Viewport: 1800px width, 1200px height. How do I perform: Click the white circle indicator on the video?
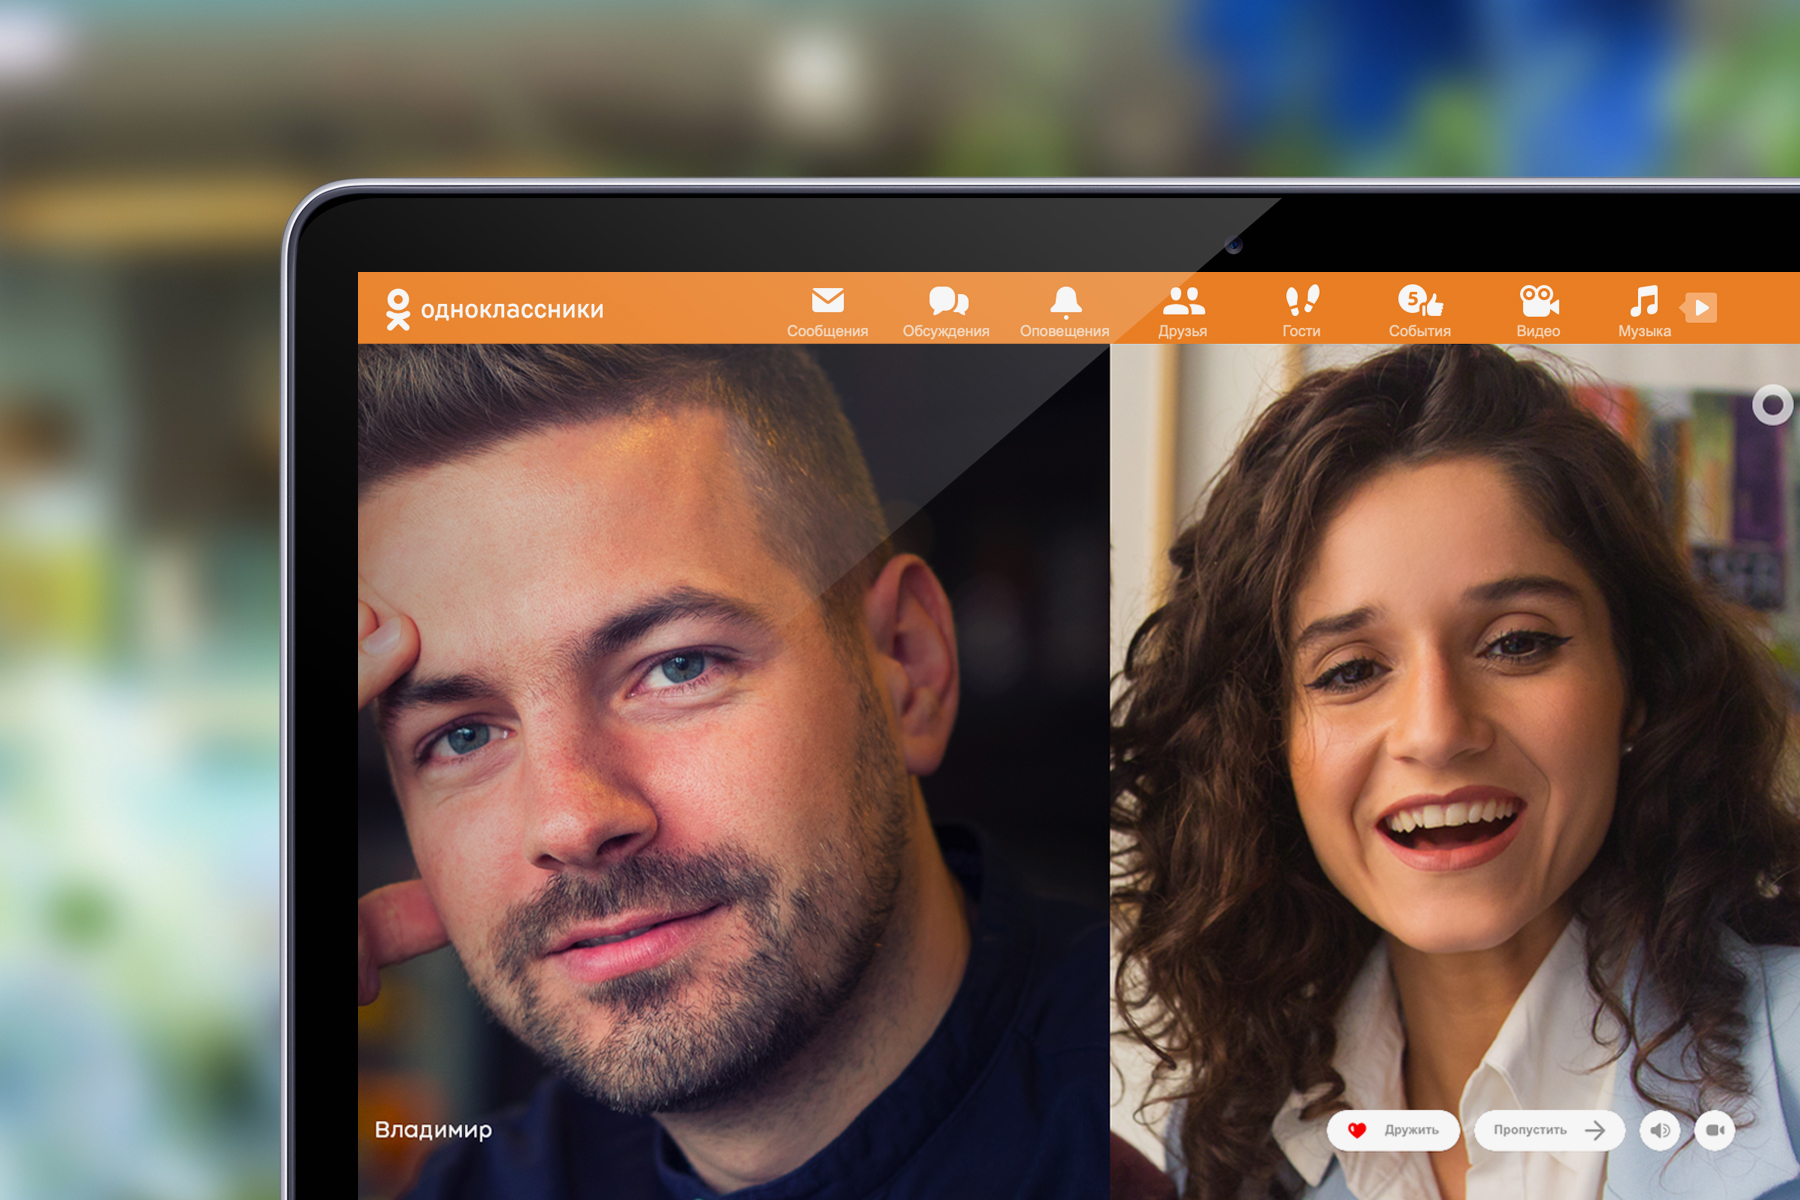coord(1772,405)
